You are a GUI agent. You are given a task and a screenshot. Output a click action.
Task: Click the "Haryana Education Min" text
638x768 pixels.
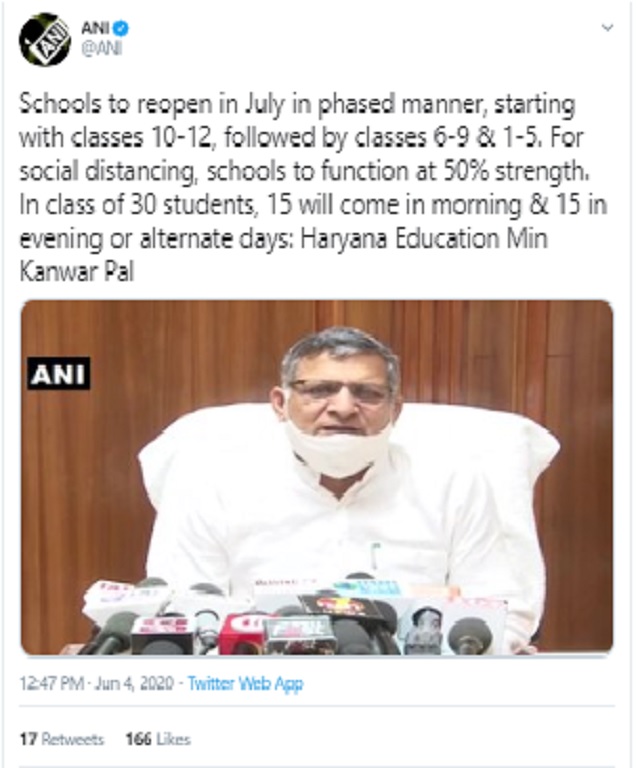click(424, 239)
